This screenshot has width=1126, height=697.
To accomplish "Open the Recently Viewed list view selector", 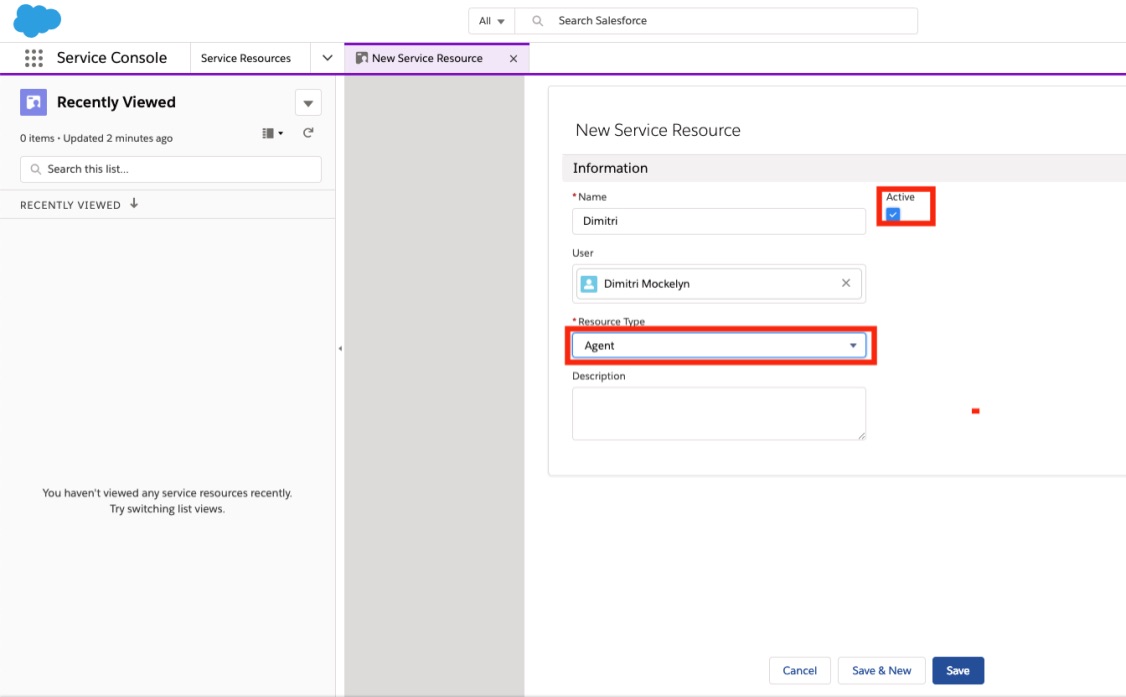I will pyautogui.click(x=308, y=103).
